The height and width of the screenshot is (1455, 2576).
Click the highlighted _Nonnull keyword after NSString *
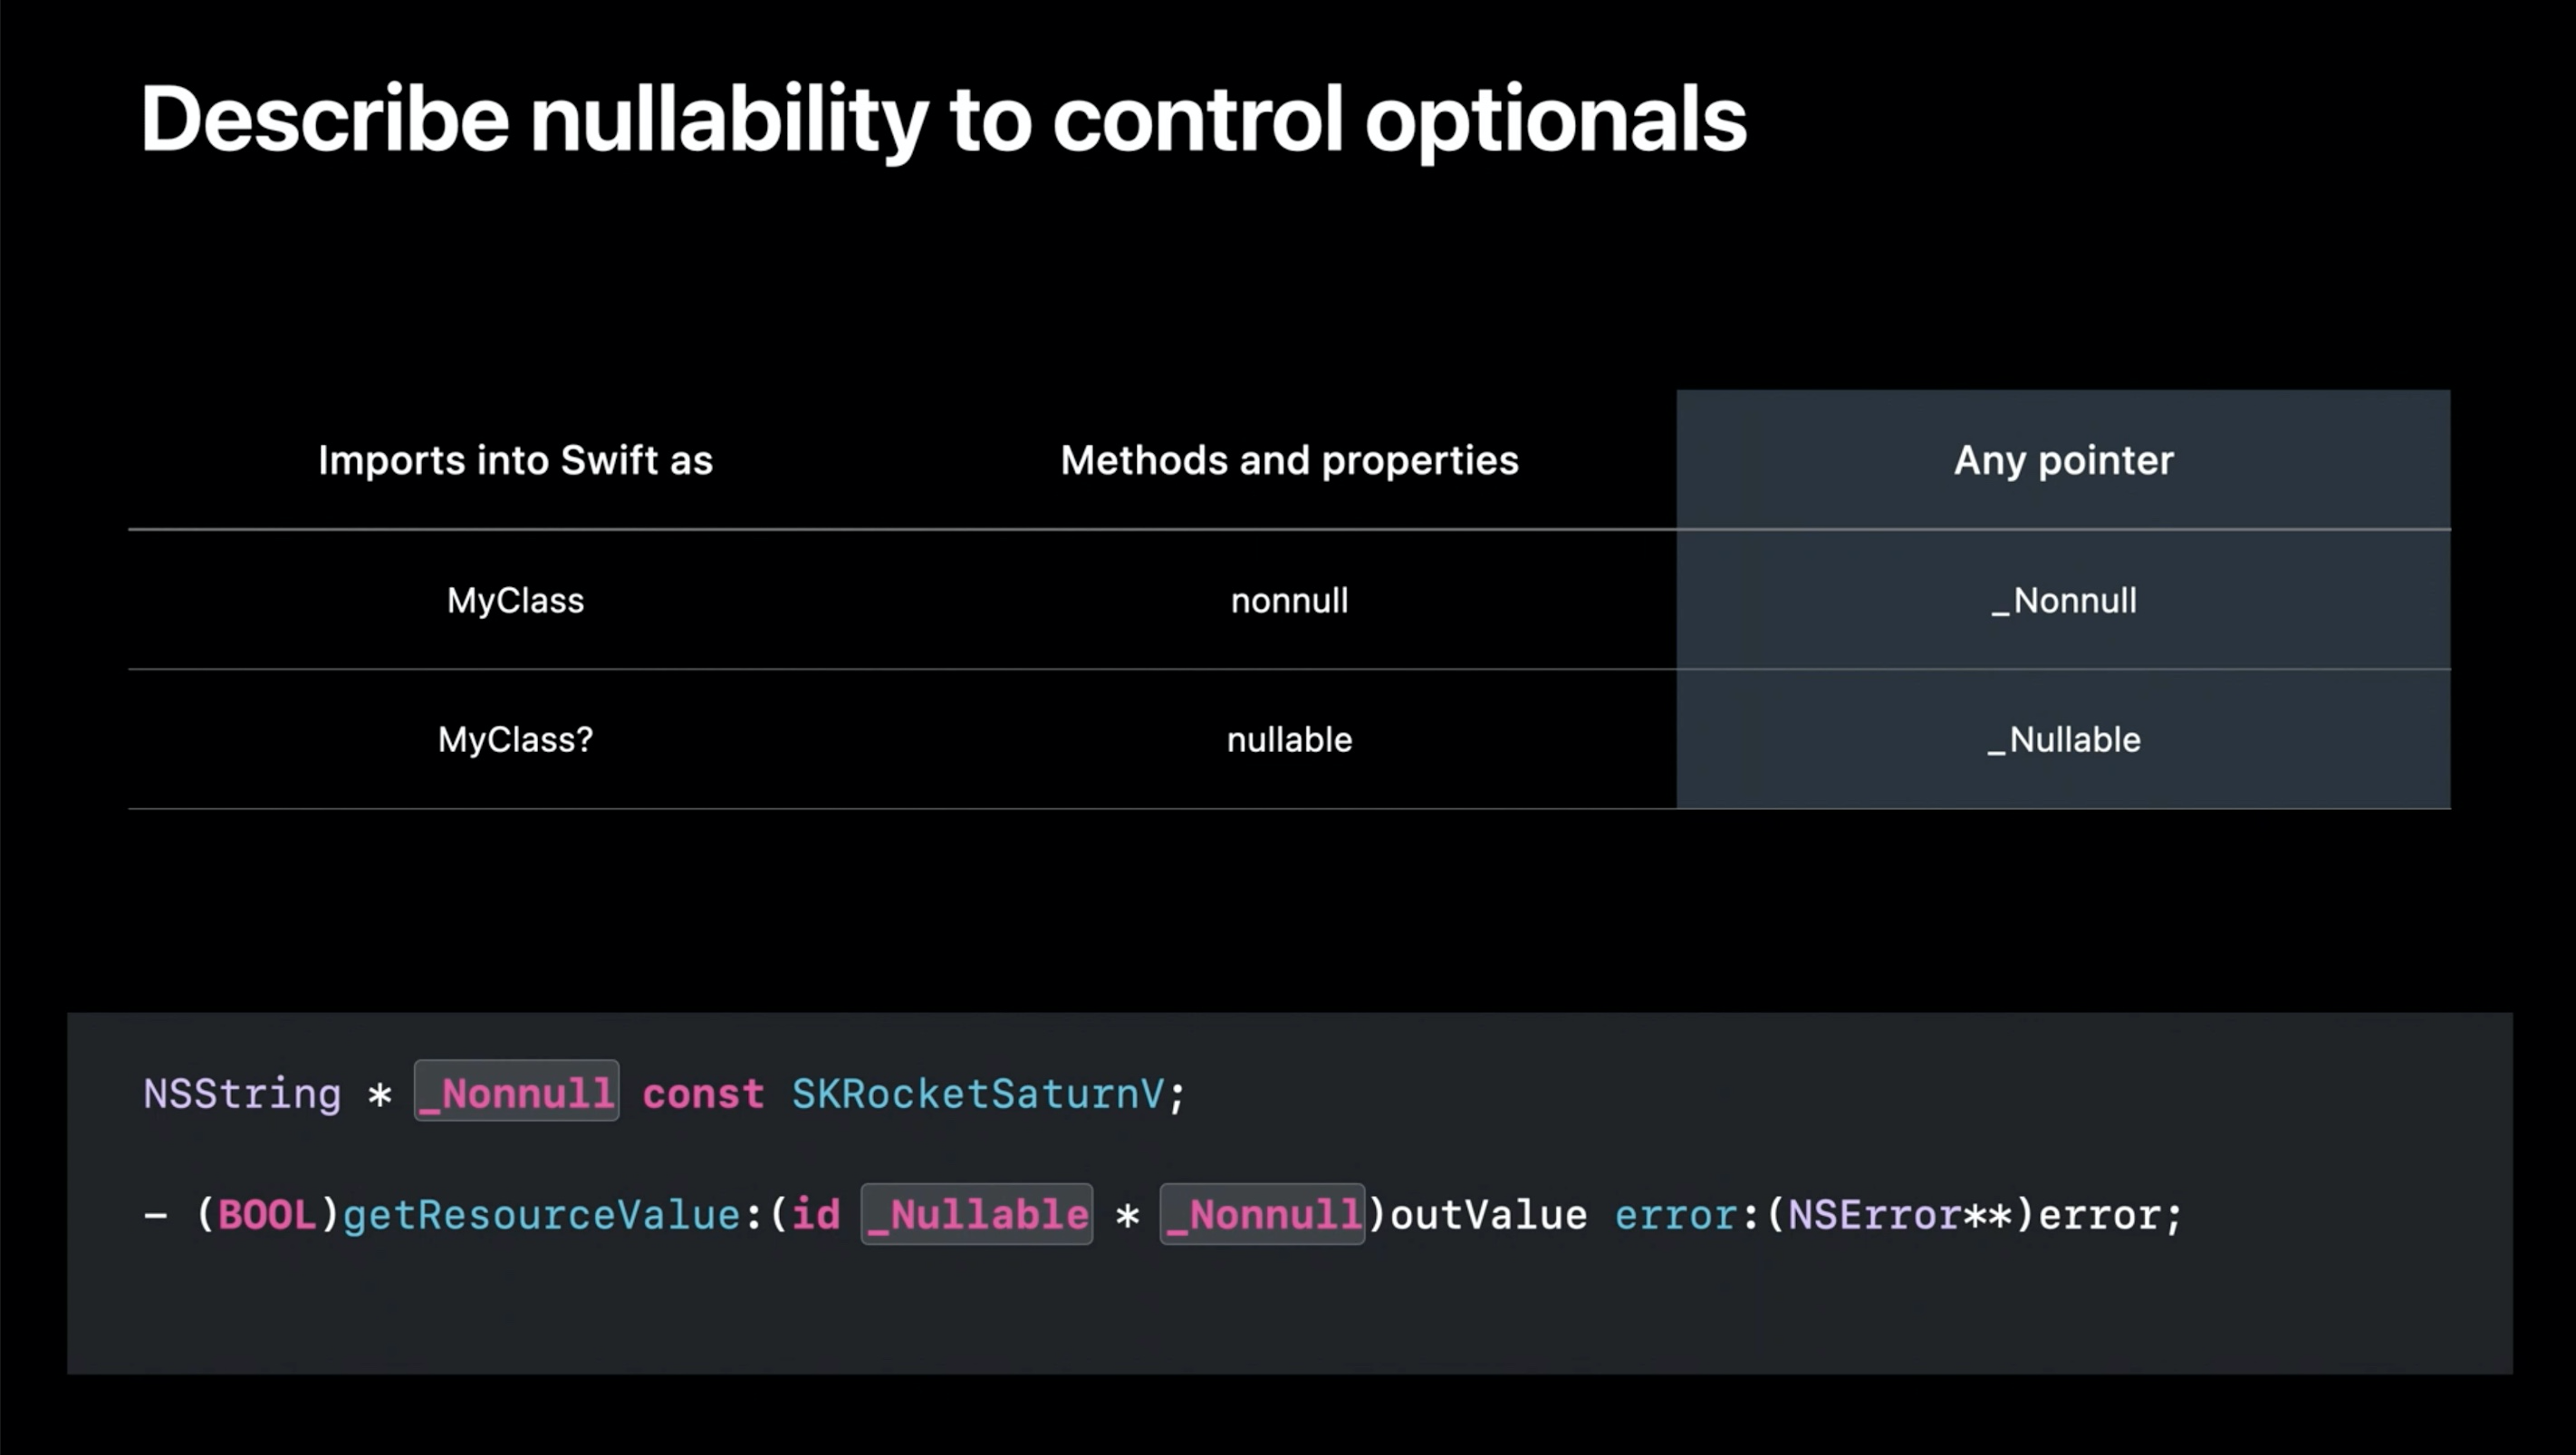tap(516, 1091)
